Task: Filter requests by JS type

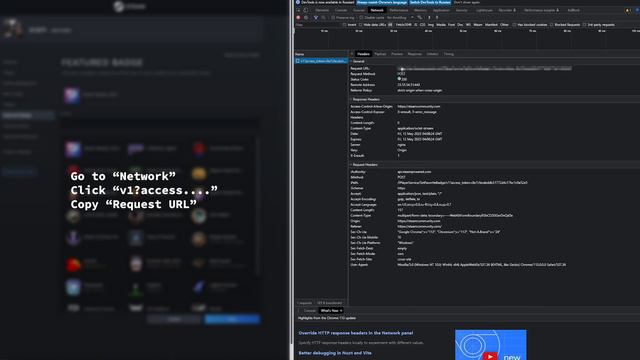Action: click(x=416, y=25)
